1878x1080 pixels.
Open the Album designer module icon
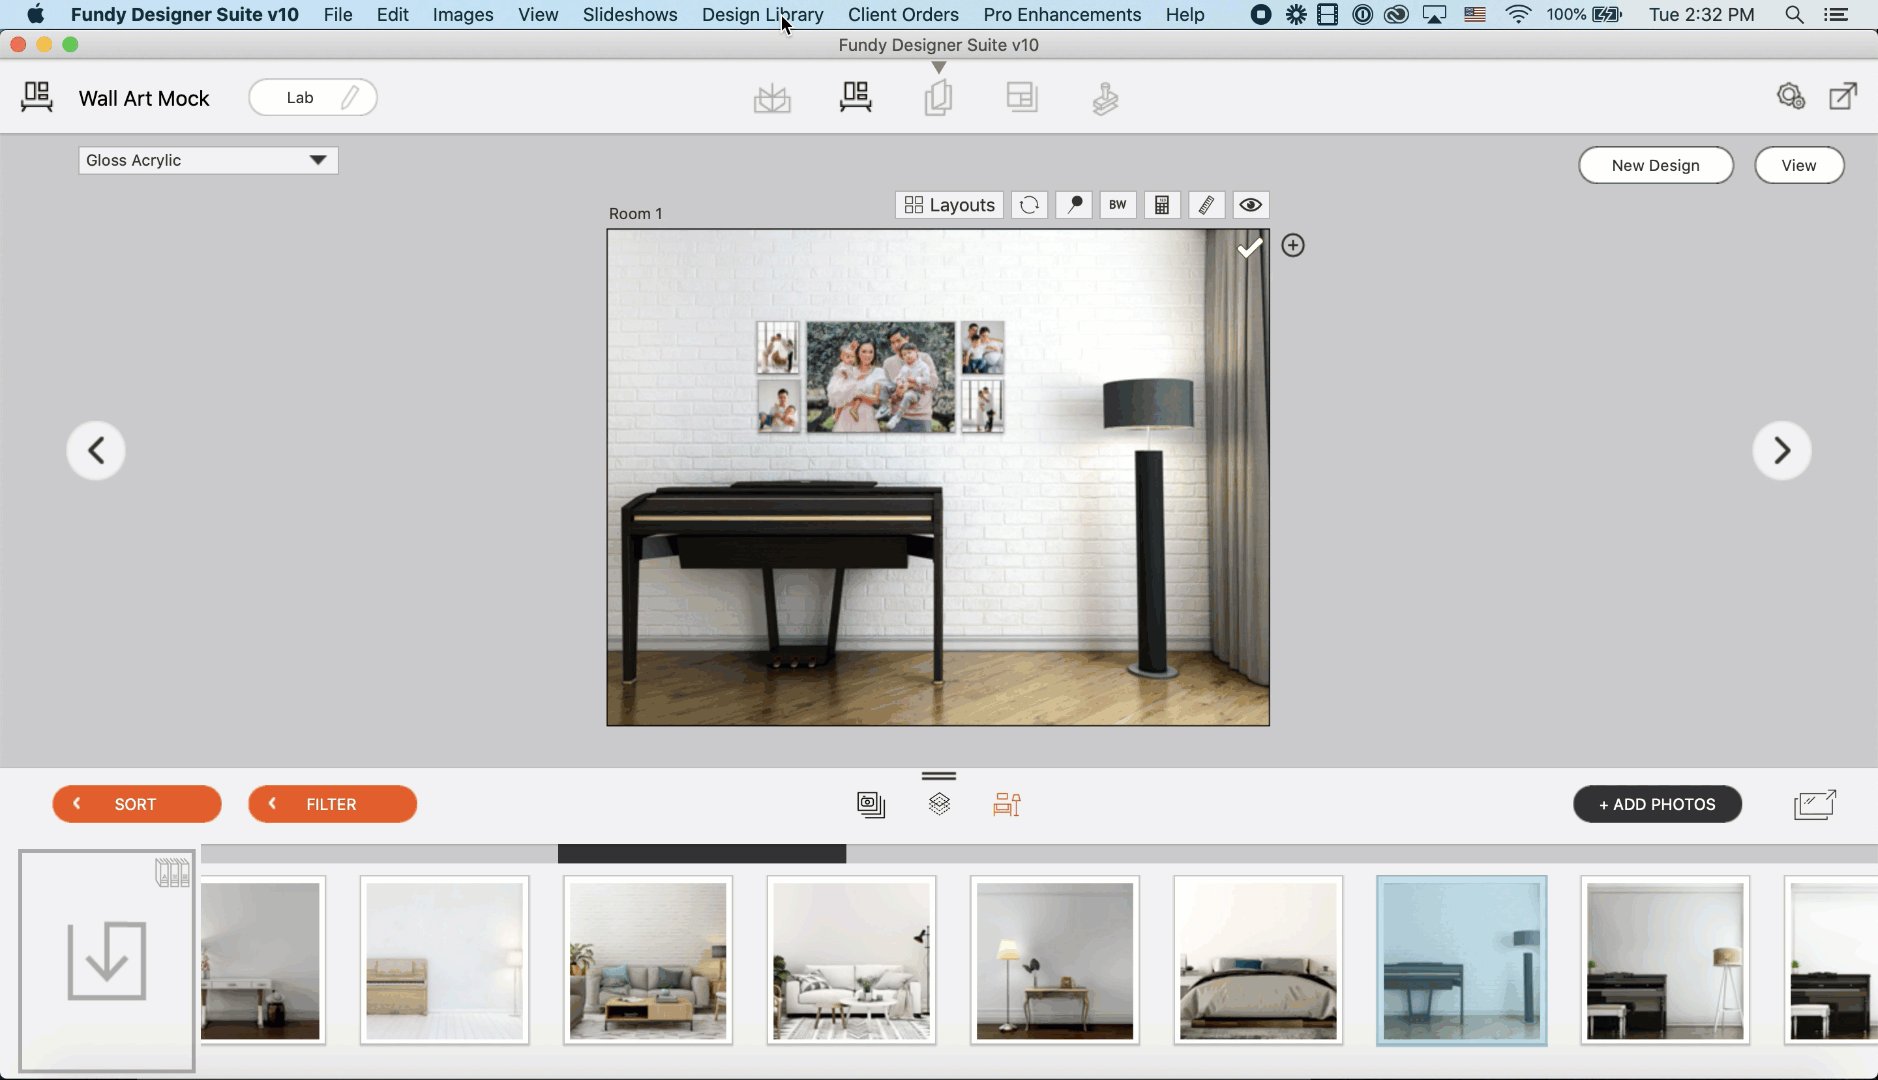(772, 98)
